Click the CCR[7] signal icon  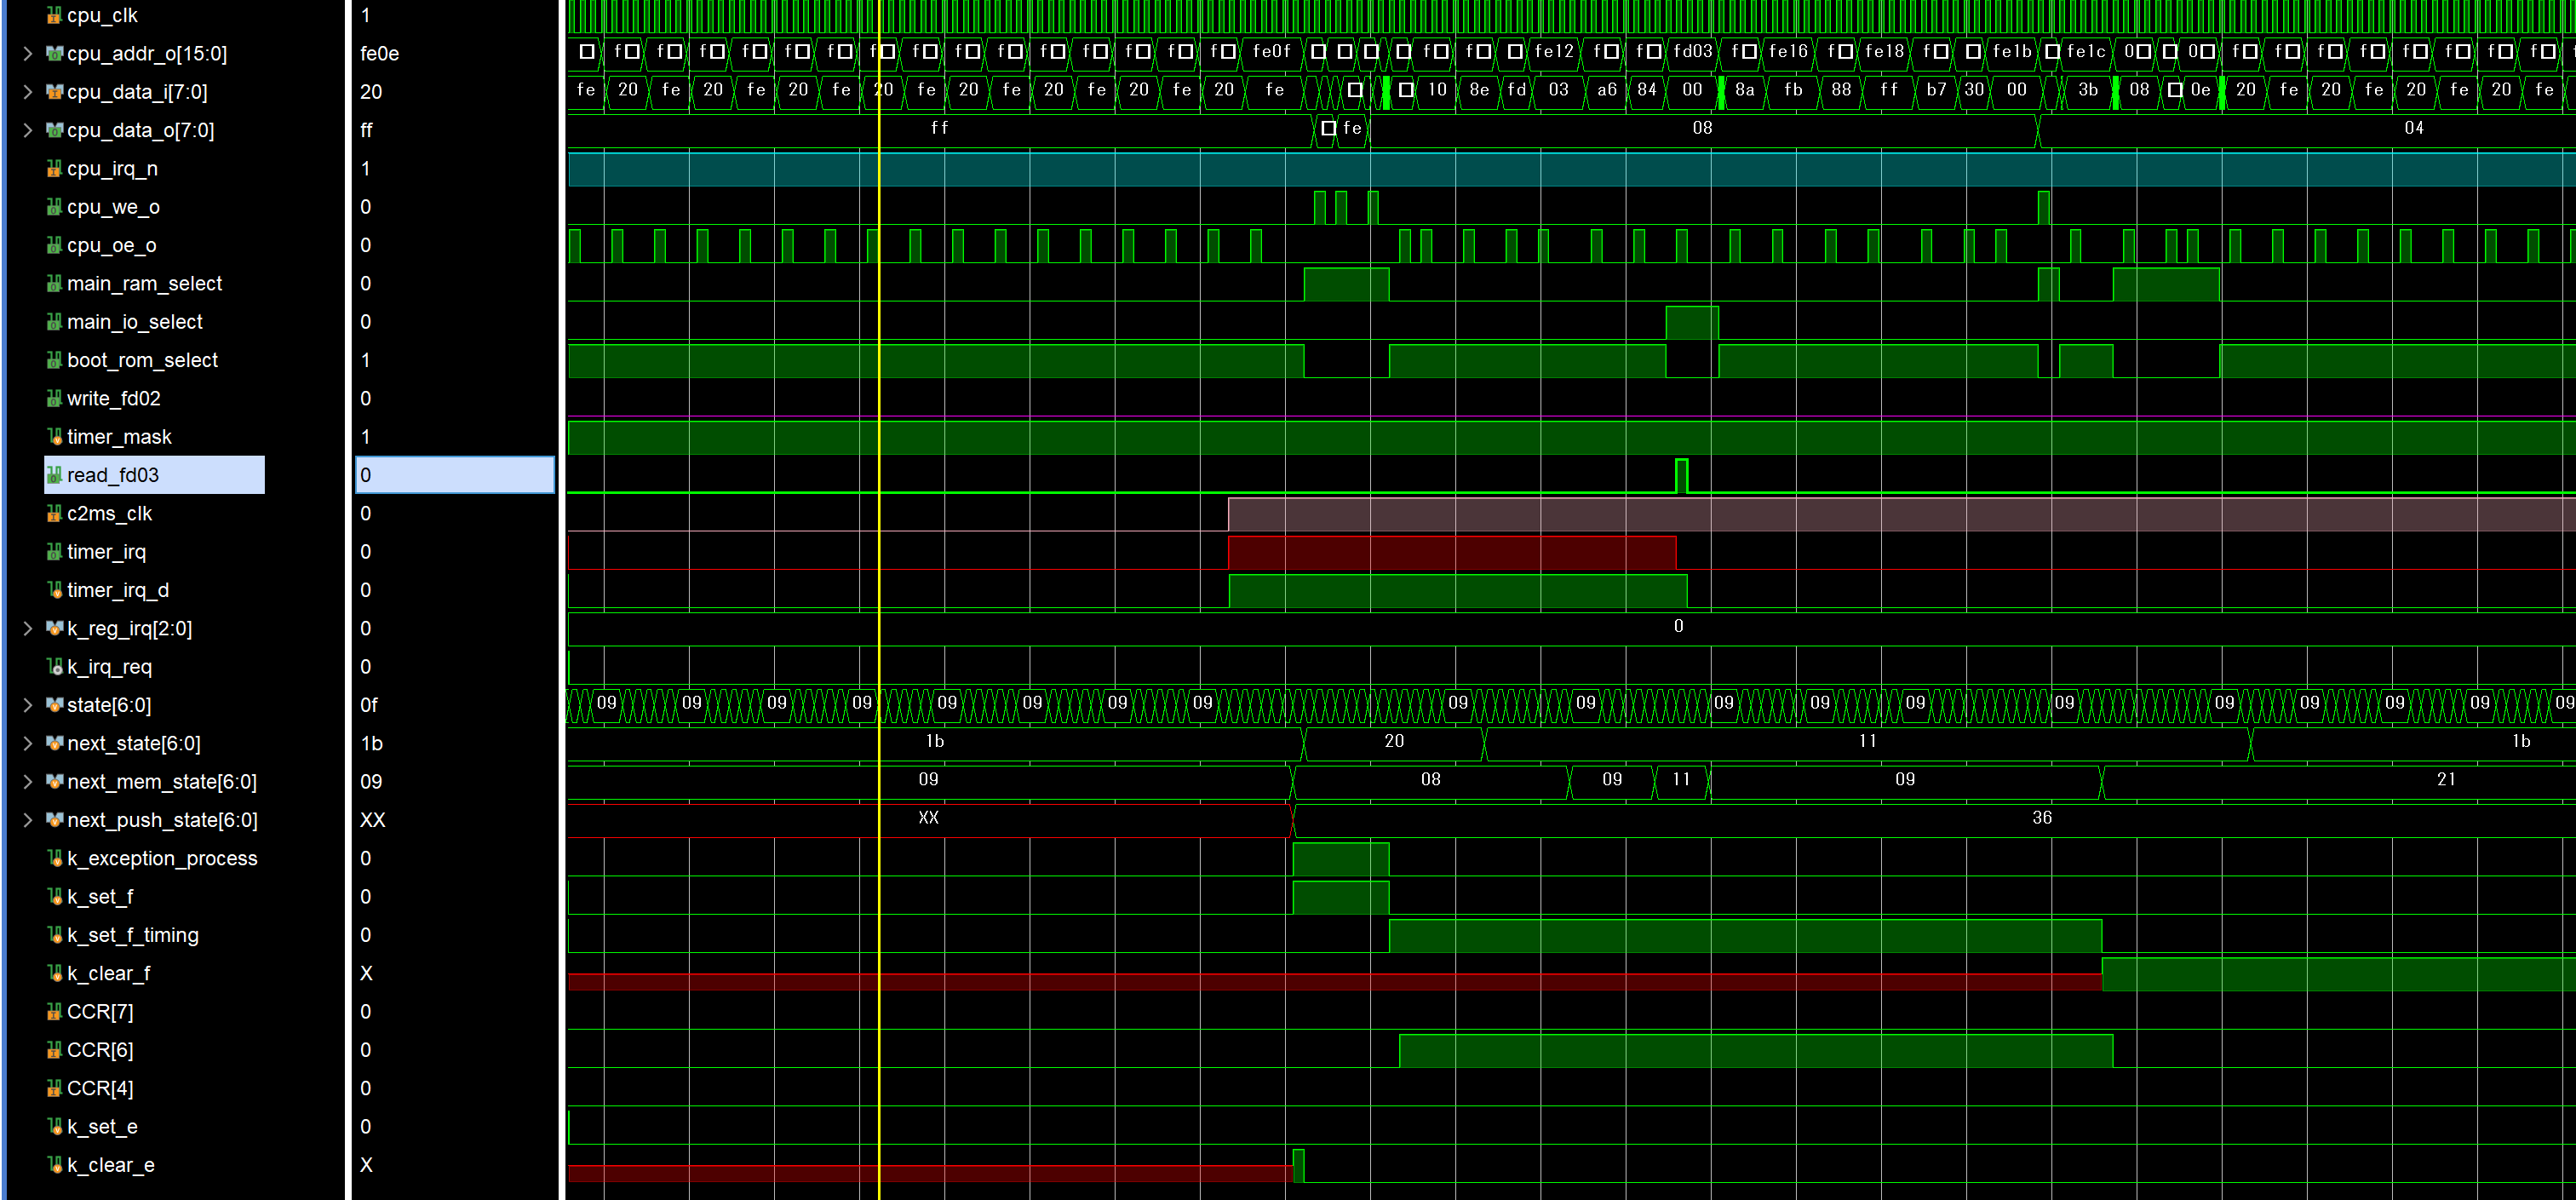tap(54, 1012)
